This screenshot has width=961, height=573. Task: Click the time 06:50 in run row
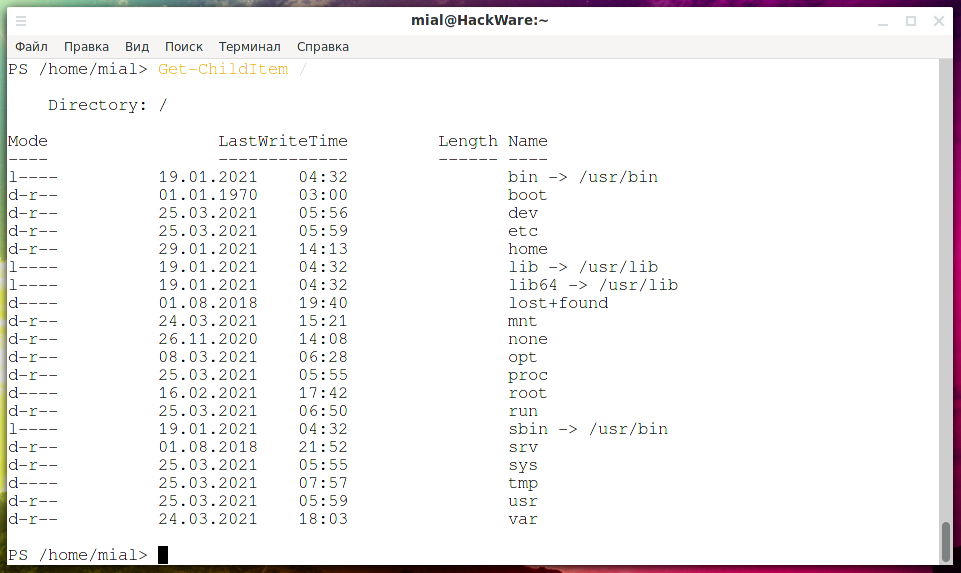coord(323,411)
